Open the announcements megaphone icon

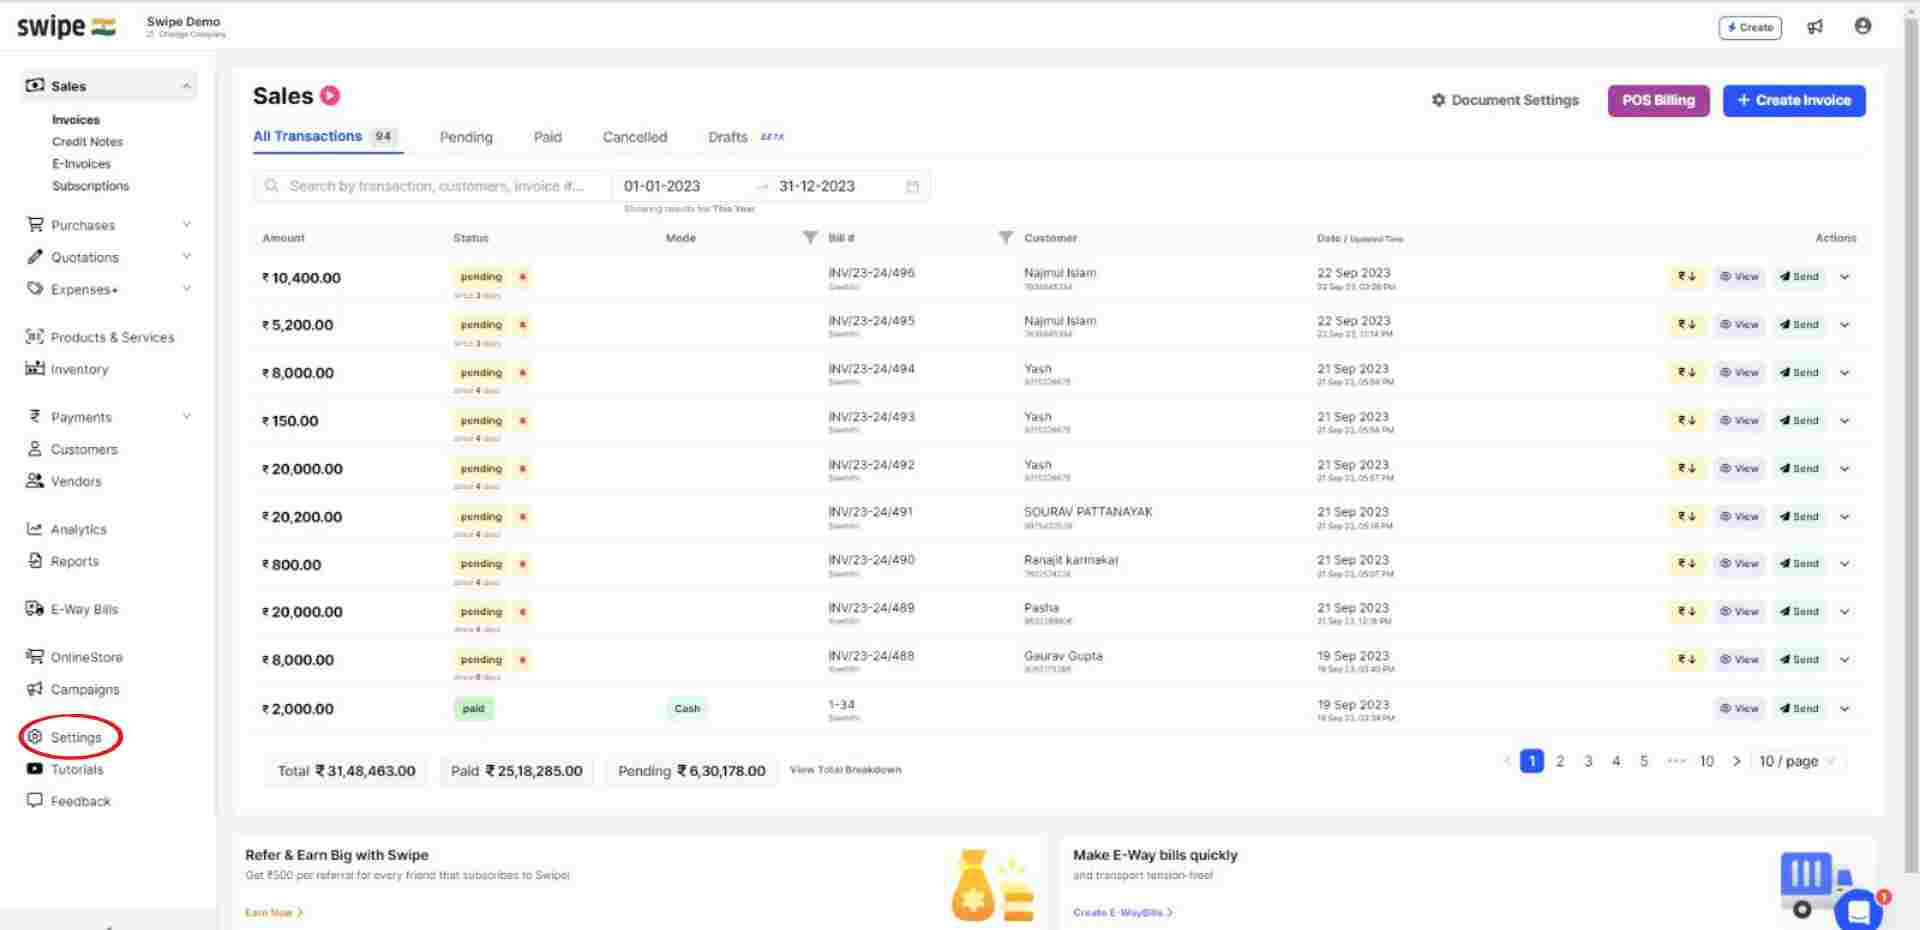pos(1815,27)
